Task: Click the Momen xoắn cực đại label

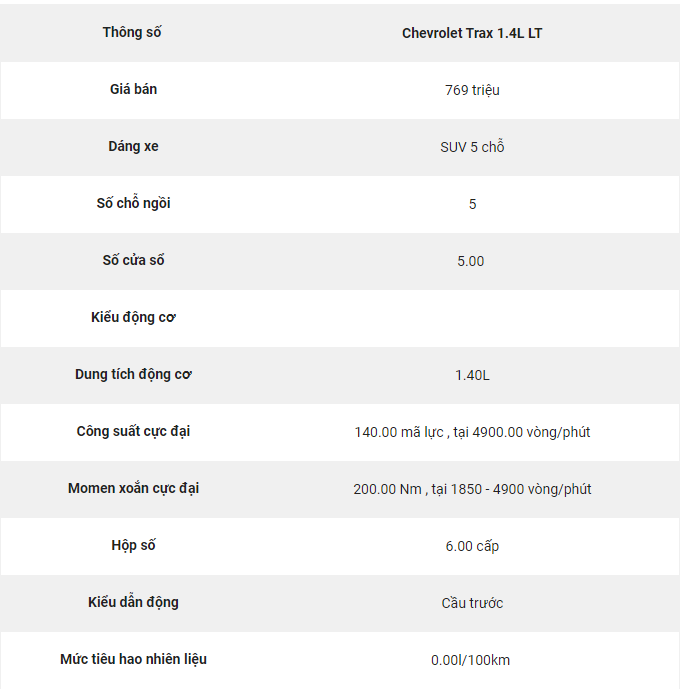Action: [133, 488]
